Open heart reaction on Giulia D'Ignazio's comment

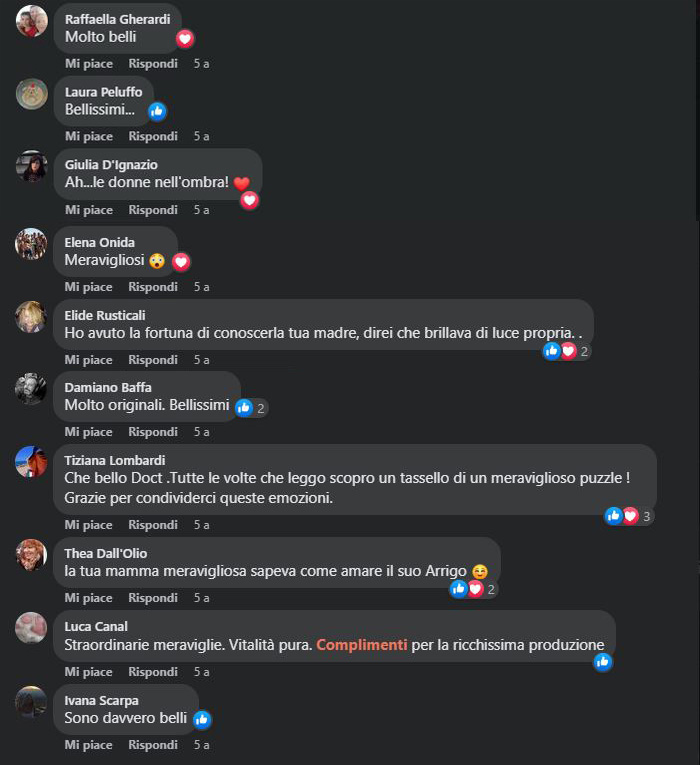pyautogui.click(x=249, y=200)
